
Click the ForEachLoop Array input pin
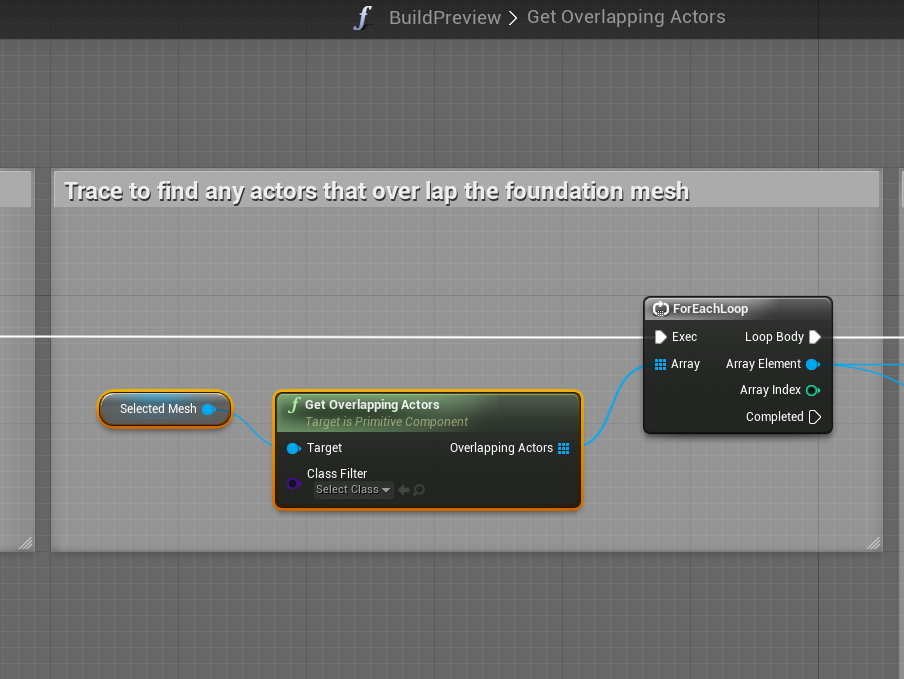[660, 364]
